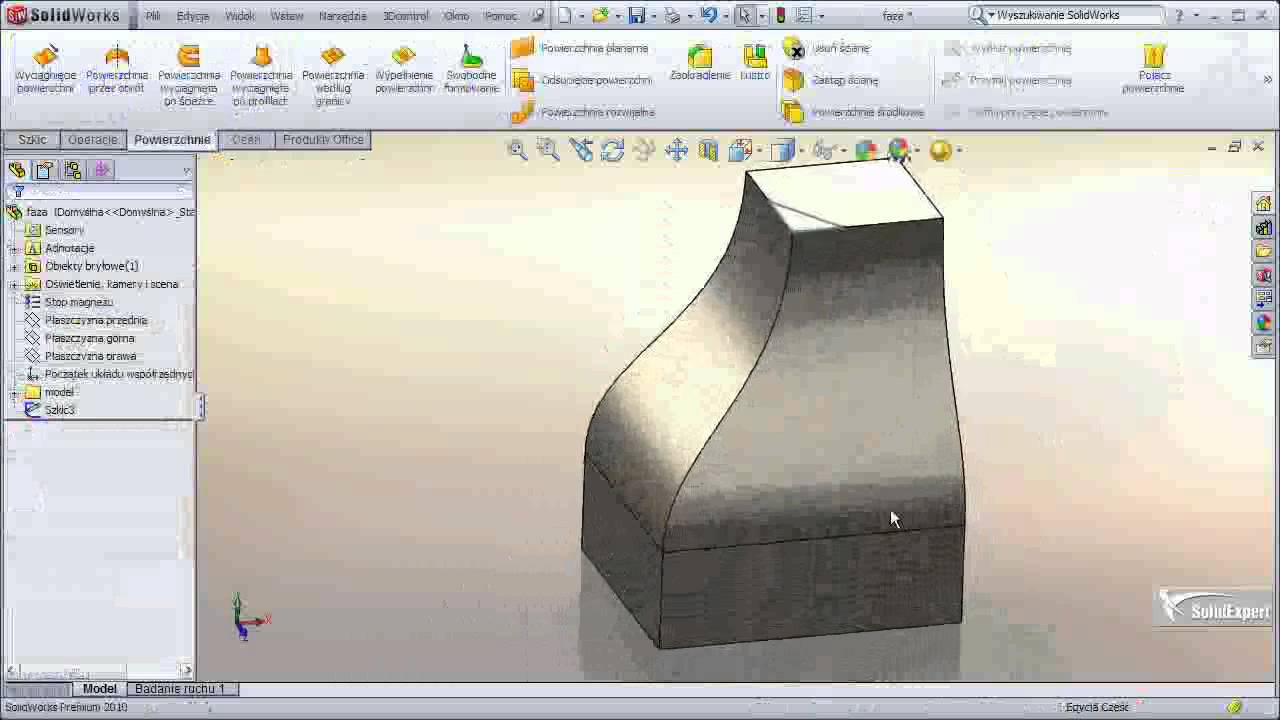1280x720 pixels.
Task: Click Powierzchnia planarna command
Action: (580, 48)
